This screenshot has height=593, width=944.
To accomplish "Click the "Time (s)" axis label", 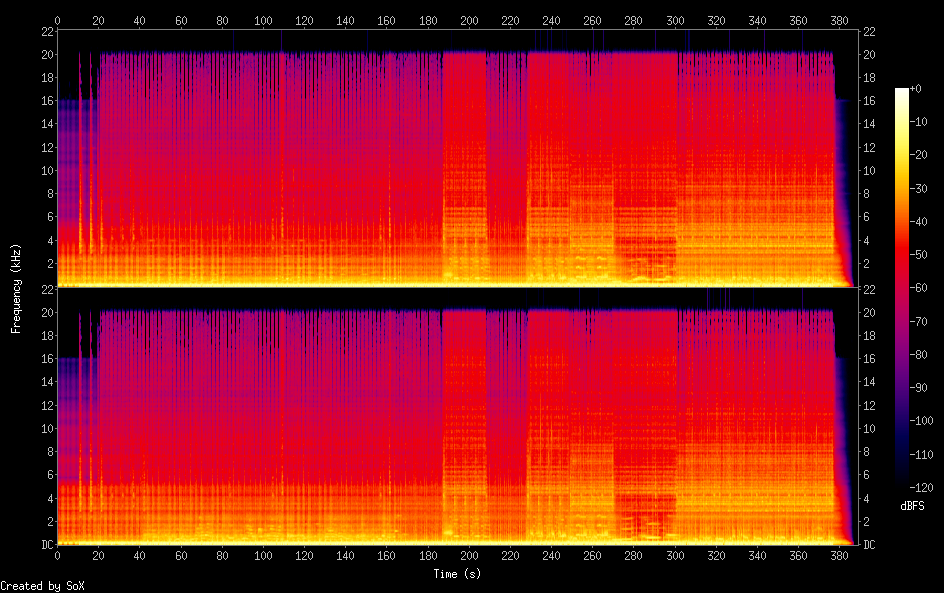I will point(457,574).
